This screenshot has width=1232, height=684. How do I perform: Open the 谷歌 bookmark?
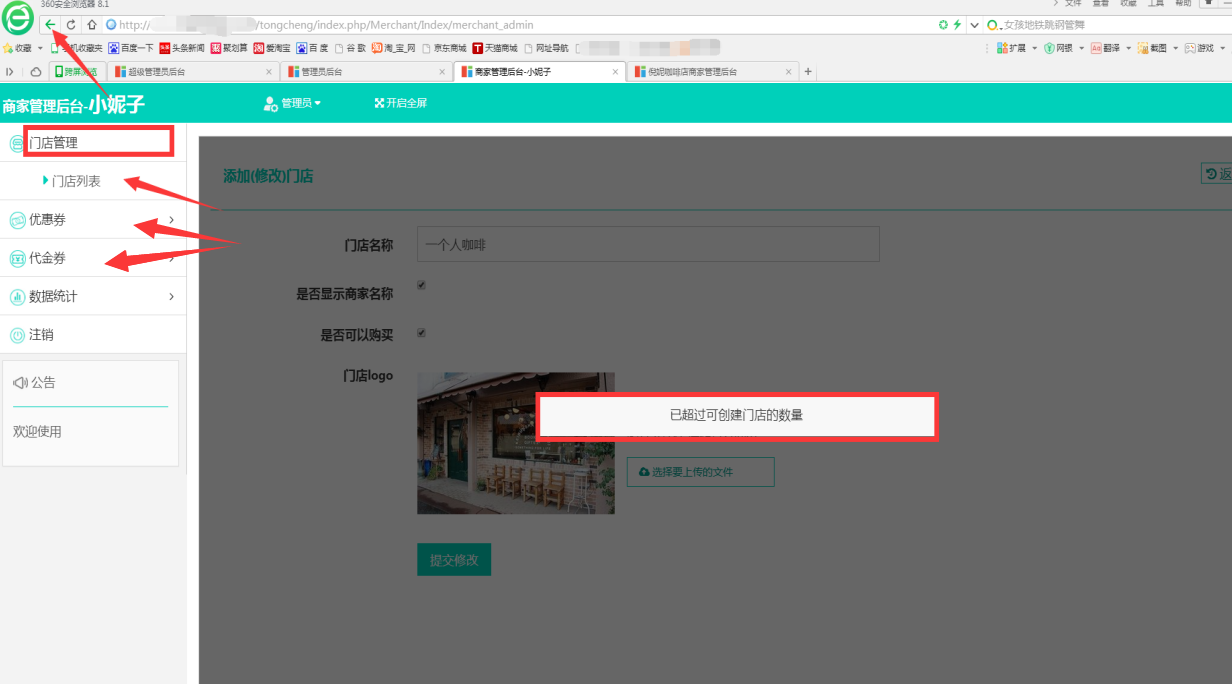click(350, 47)
